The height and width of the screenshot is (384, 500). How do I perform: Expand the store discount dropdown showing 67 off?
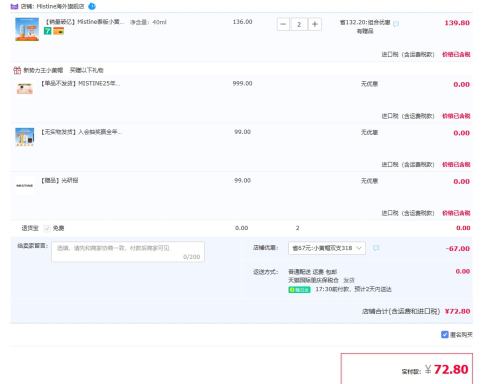327,248
